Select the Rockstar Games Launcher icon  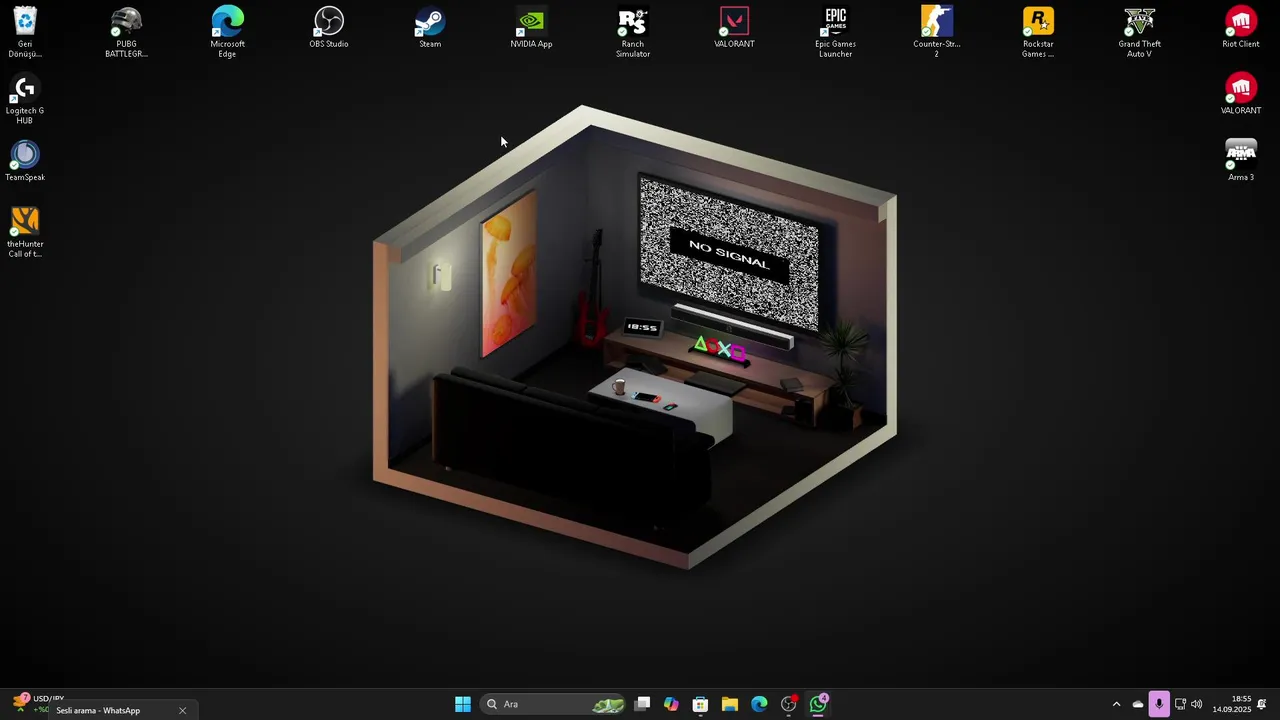[1038, 32]
